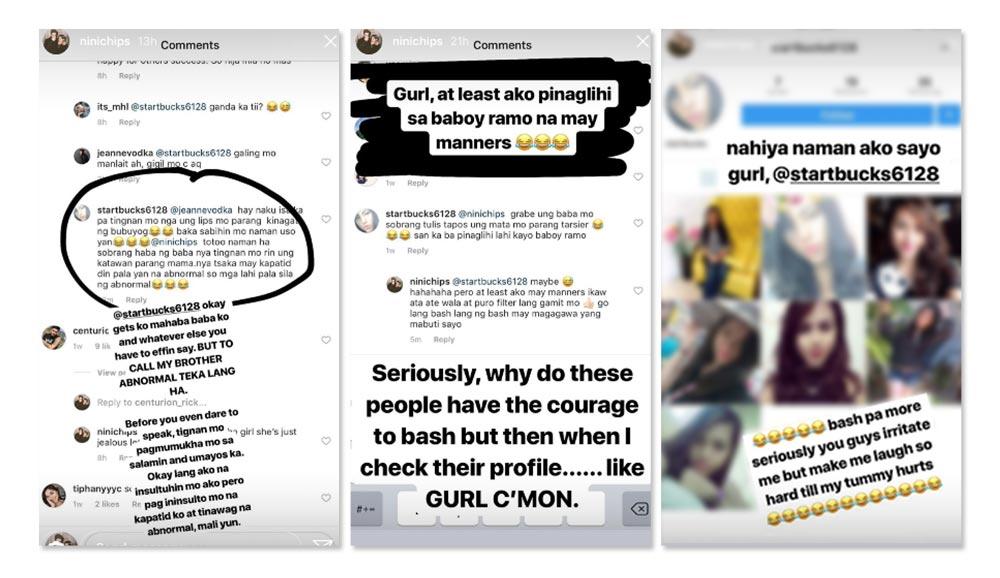
Task: Reply to its_mhl comment
Action: click(129, 122)
